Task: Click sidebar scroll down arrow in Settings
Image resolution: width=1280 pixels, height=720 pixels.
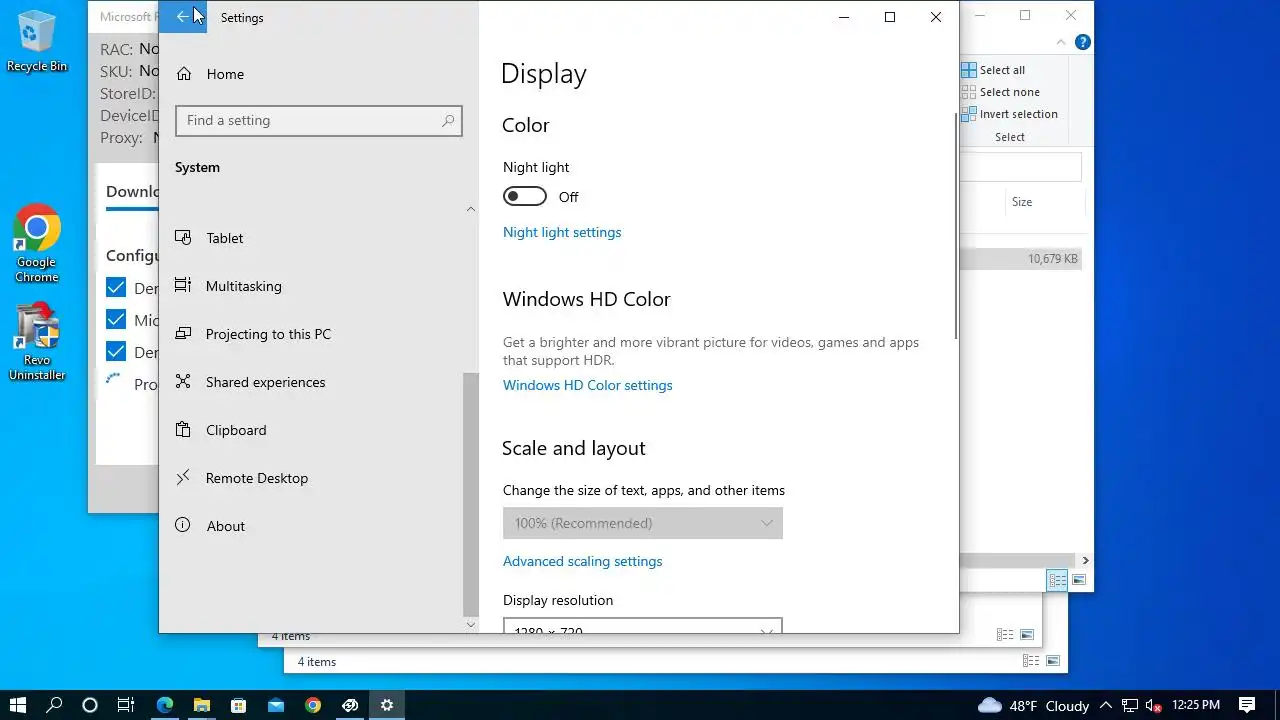Action: coord(471,624)
